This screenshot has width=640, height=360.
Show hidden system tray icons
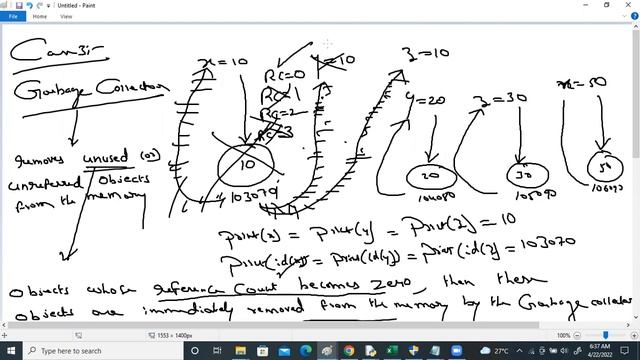point(520,351)
